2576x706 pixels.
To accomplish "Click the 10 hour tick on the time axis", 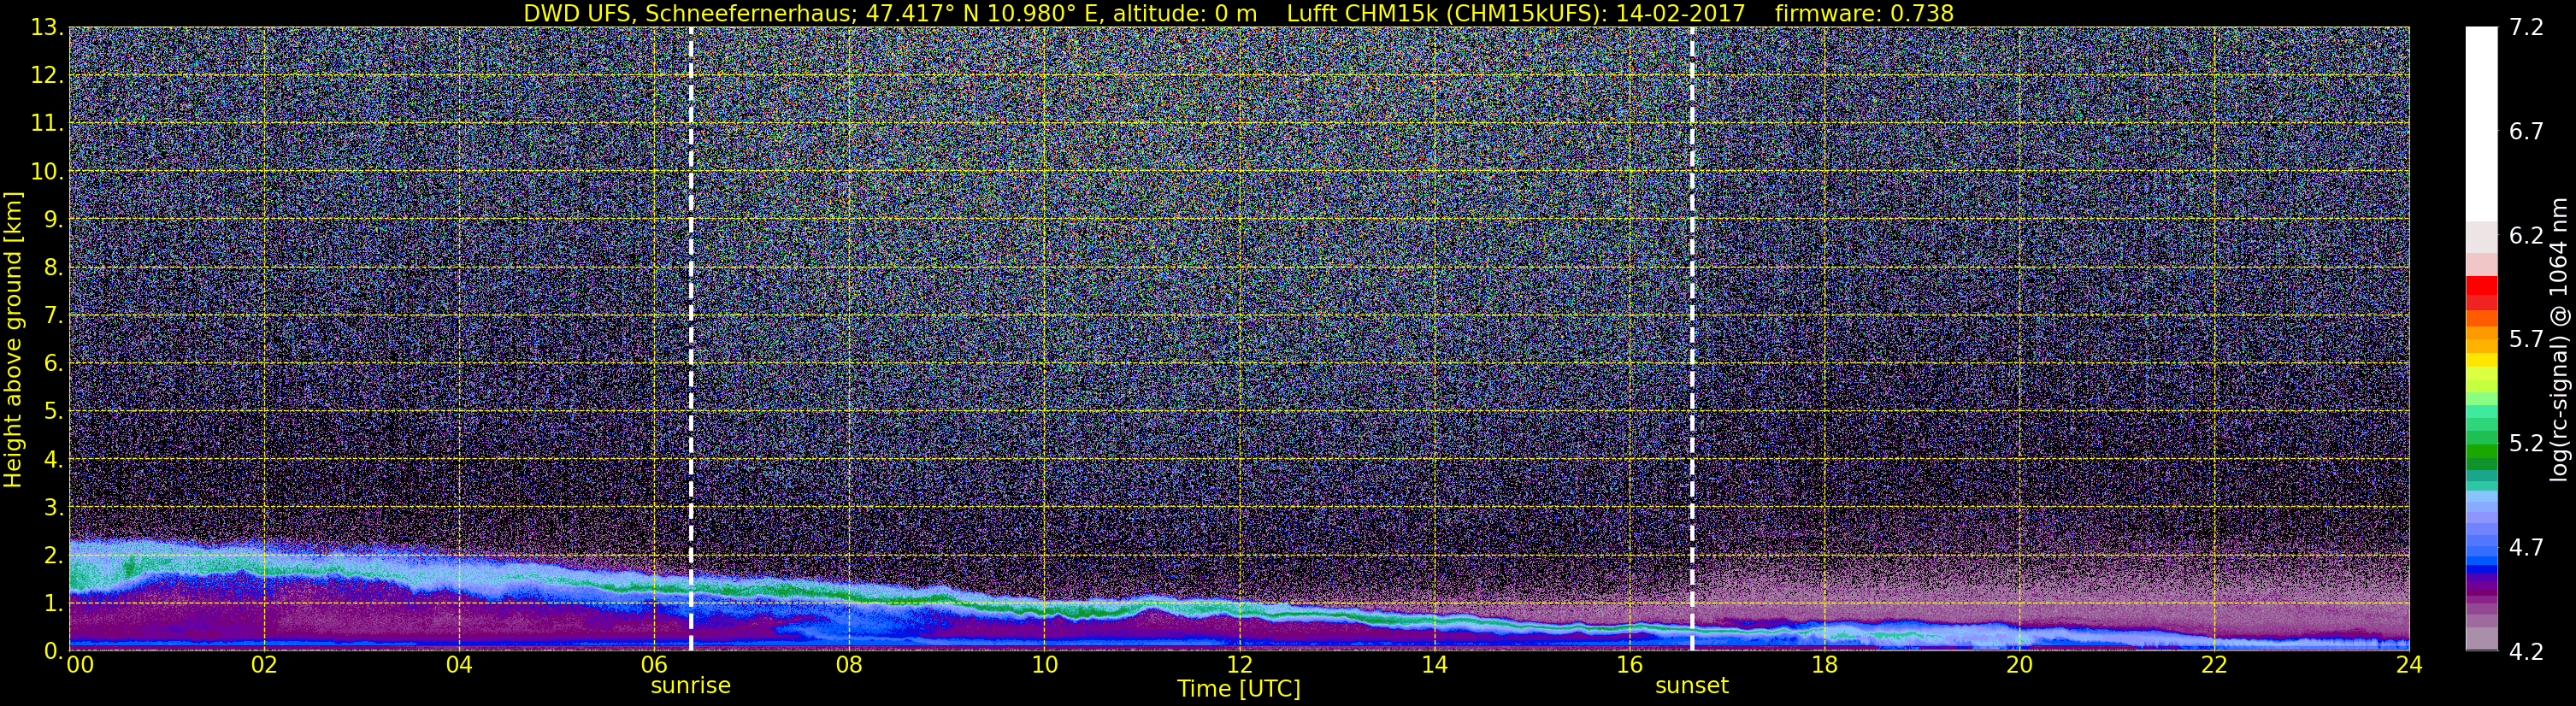I will click(x=1044, y=665).
